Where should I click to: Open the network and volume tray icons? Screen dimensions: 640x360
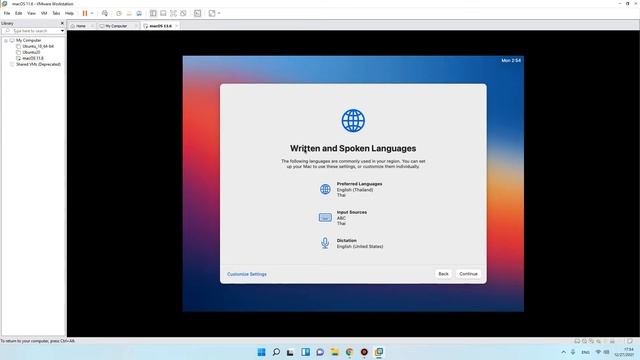(x=602, y=352)
